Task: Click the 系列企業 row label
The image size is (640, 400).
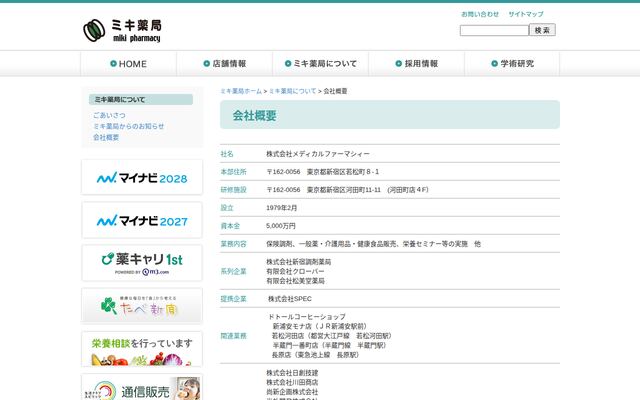Action: (x=233, y=271)
